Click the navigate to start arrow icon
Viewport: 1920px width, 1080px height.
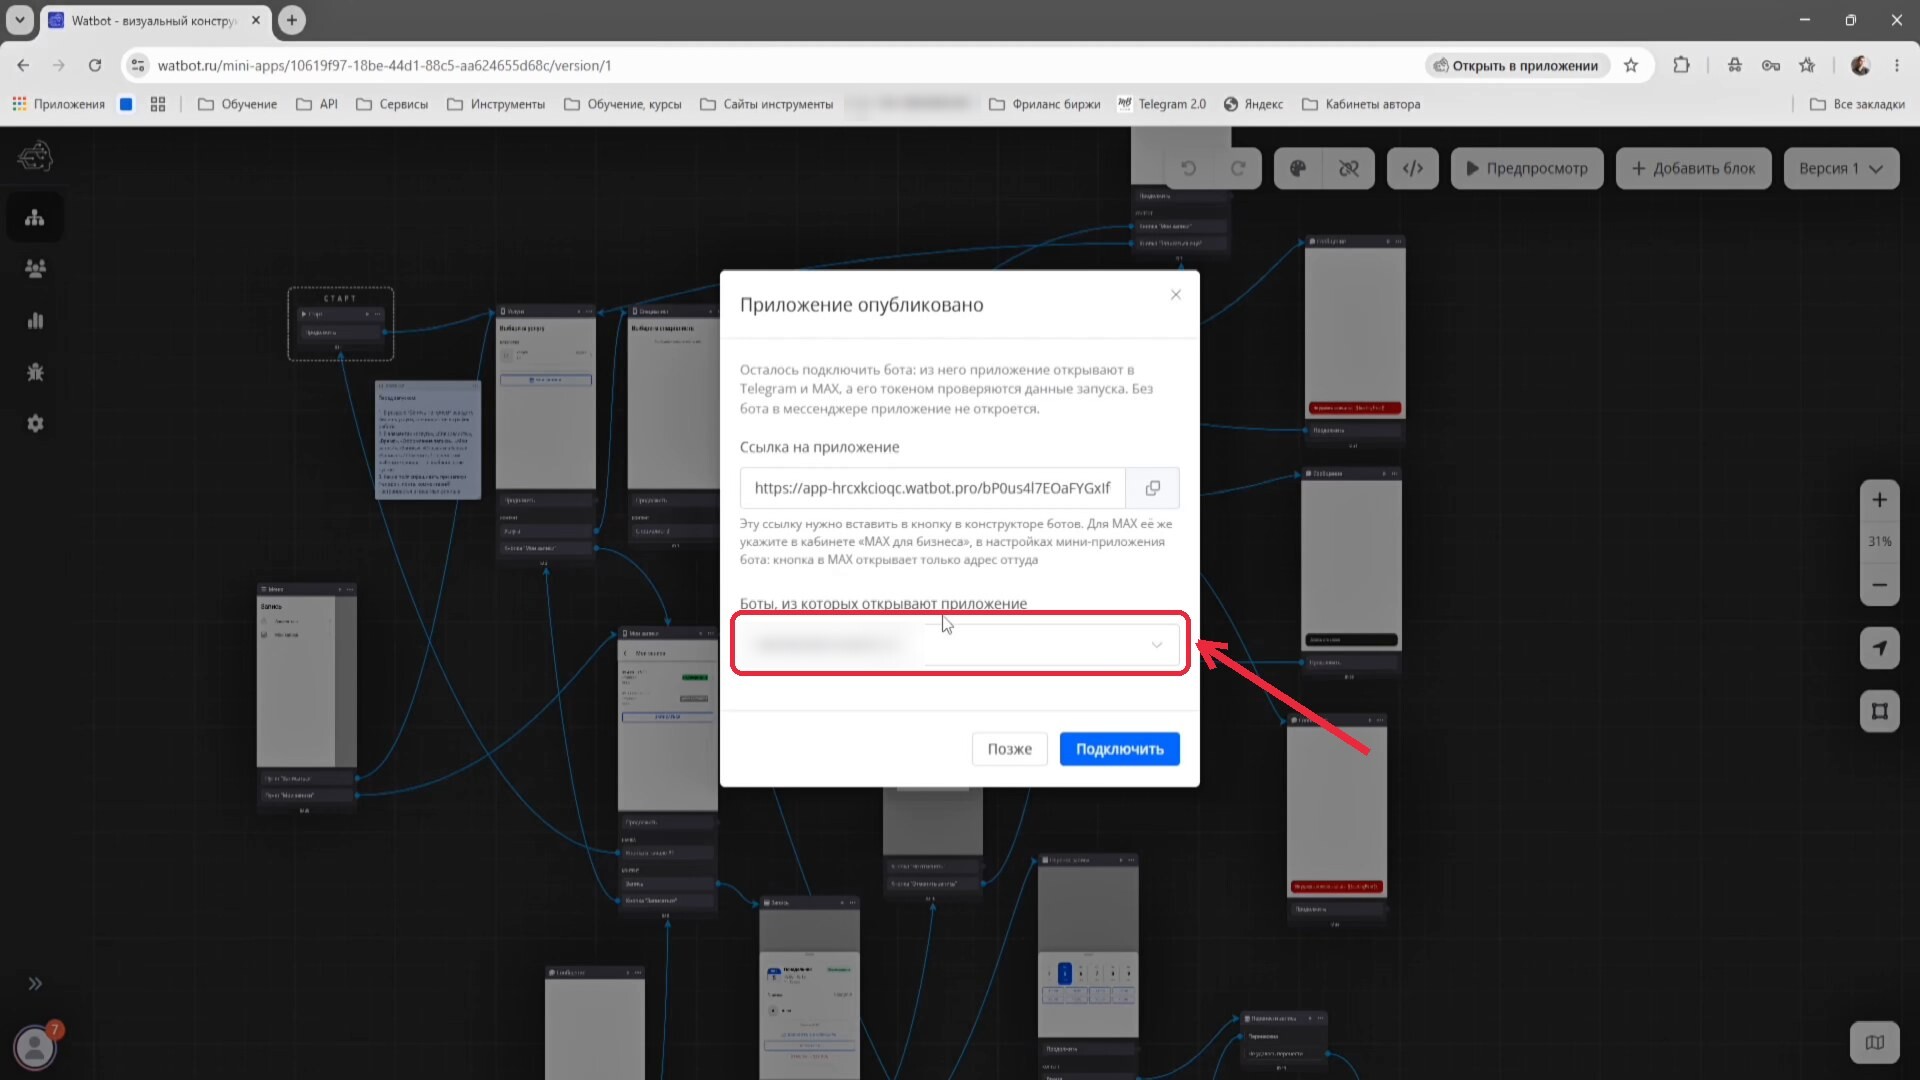tap(1880, 648)
